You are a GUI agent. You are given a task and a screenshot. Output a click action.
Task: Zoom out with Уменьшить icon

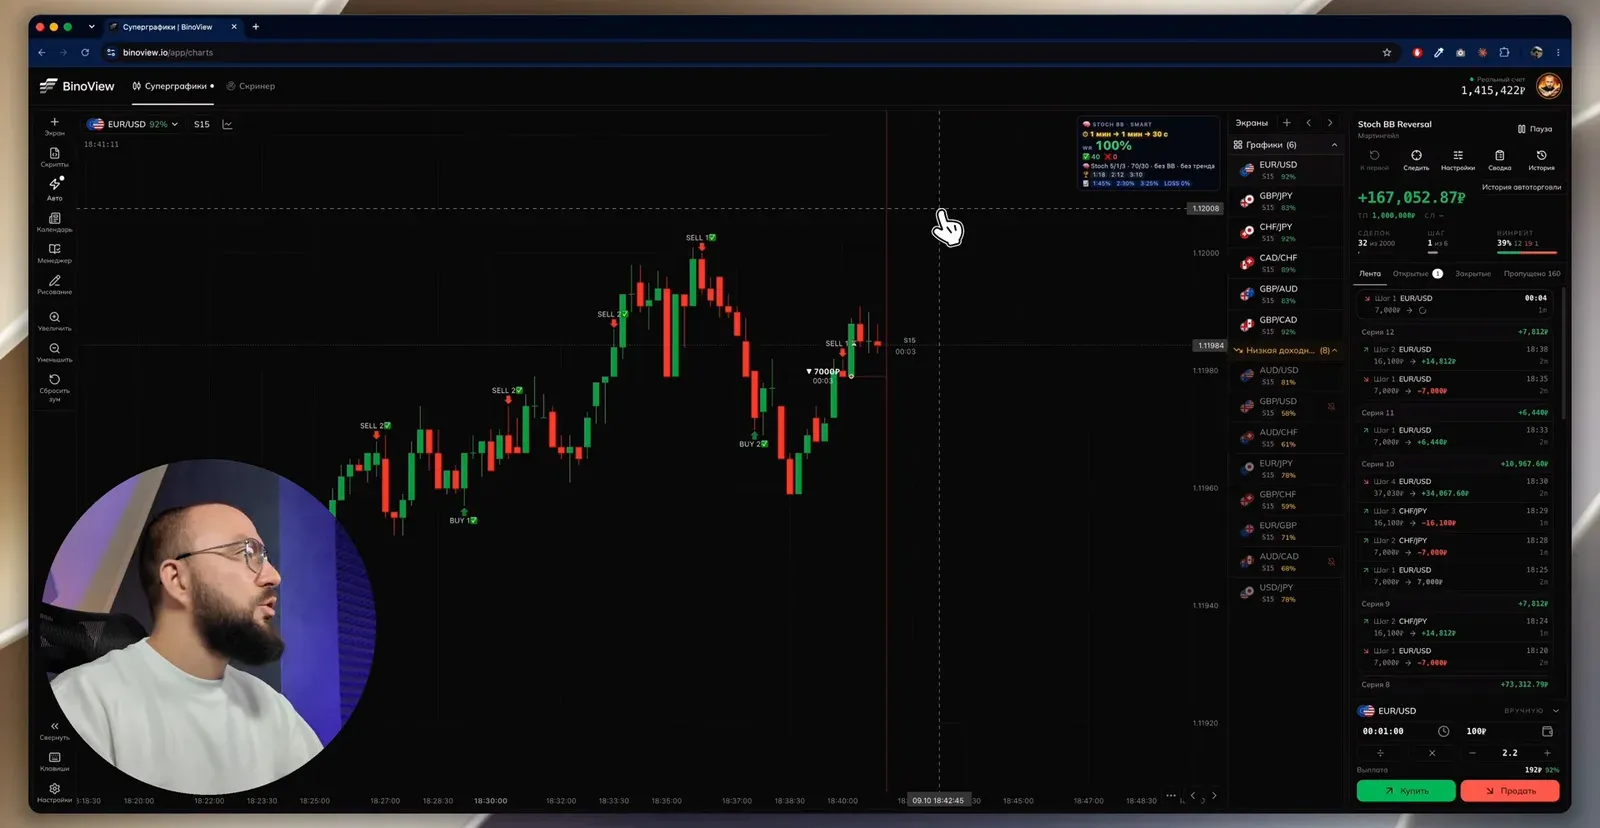click(x=54, y=352)
